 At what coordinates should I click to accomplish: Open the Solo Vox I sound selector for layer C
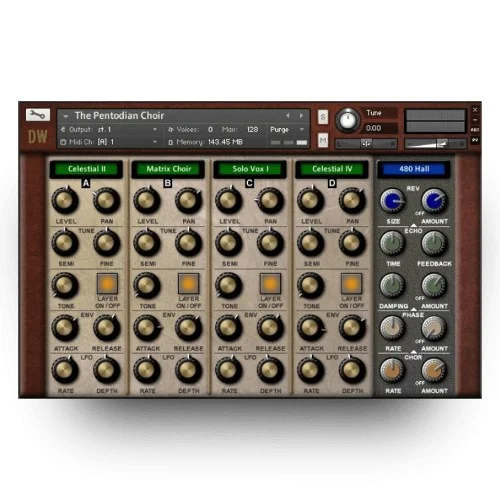pyautogui.click(x=250, y=169)
